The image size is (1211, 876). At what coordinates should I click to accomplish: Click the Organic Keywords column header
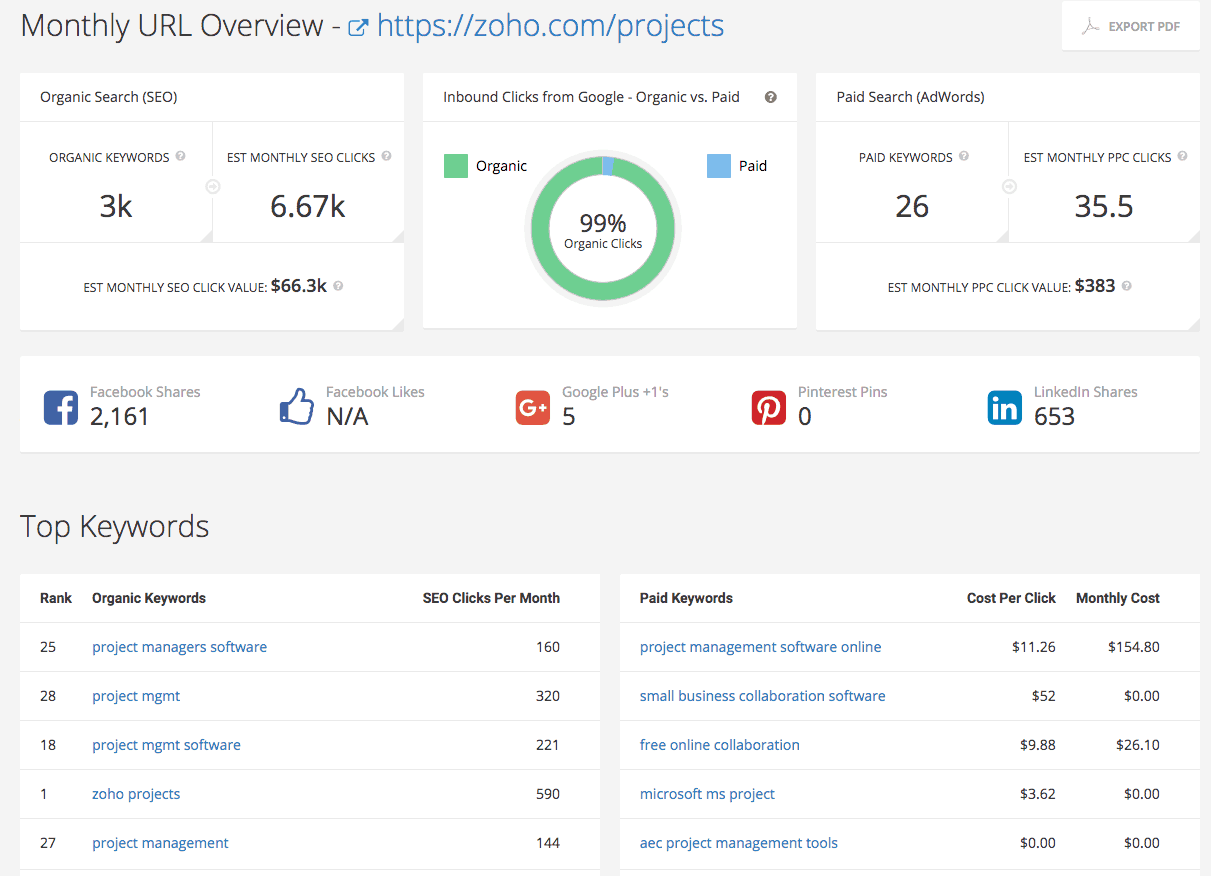point(149,598)
